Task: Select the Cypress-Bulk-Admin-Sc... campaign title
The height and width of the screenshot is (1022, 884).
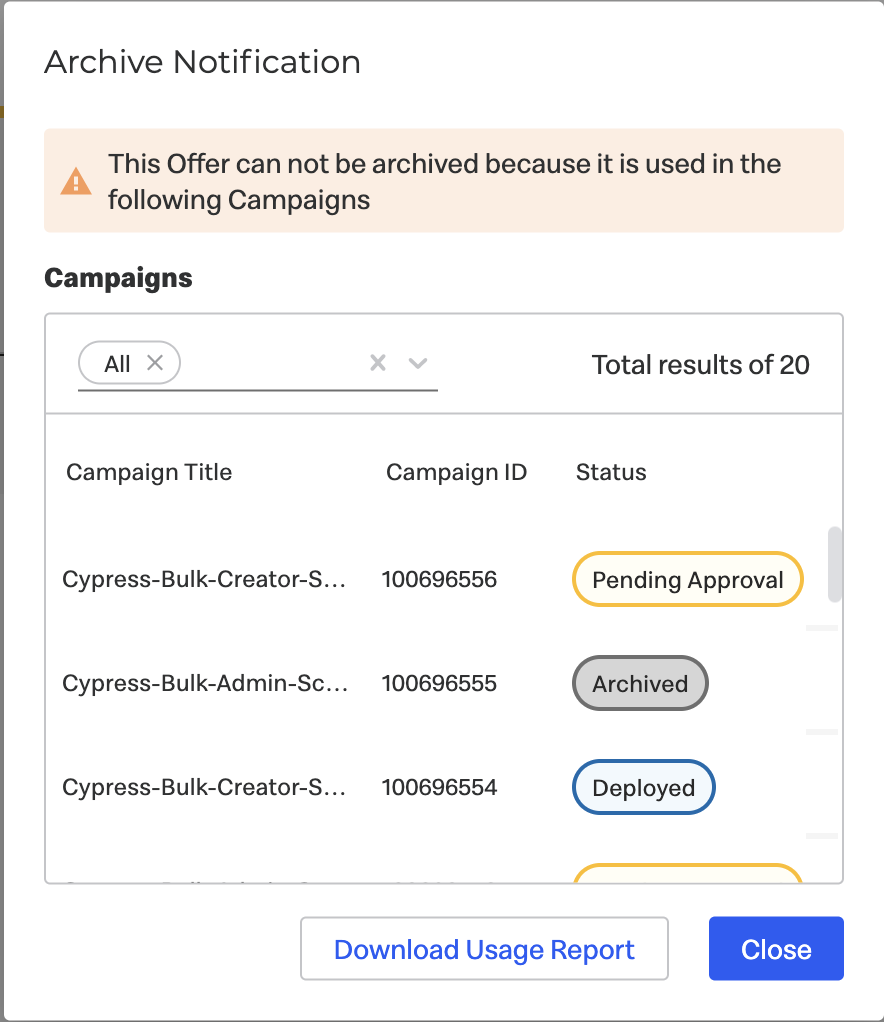Action: point(205,684)
